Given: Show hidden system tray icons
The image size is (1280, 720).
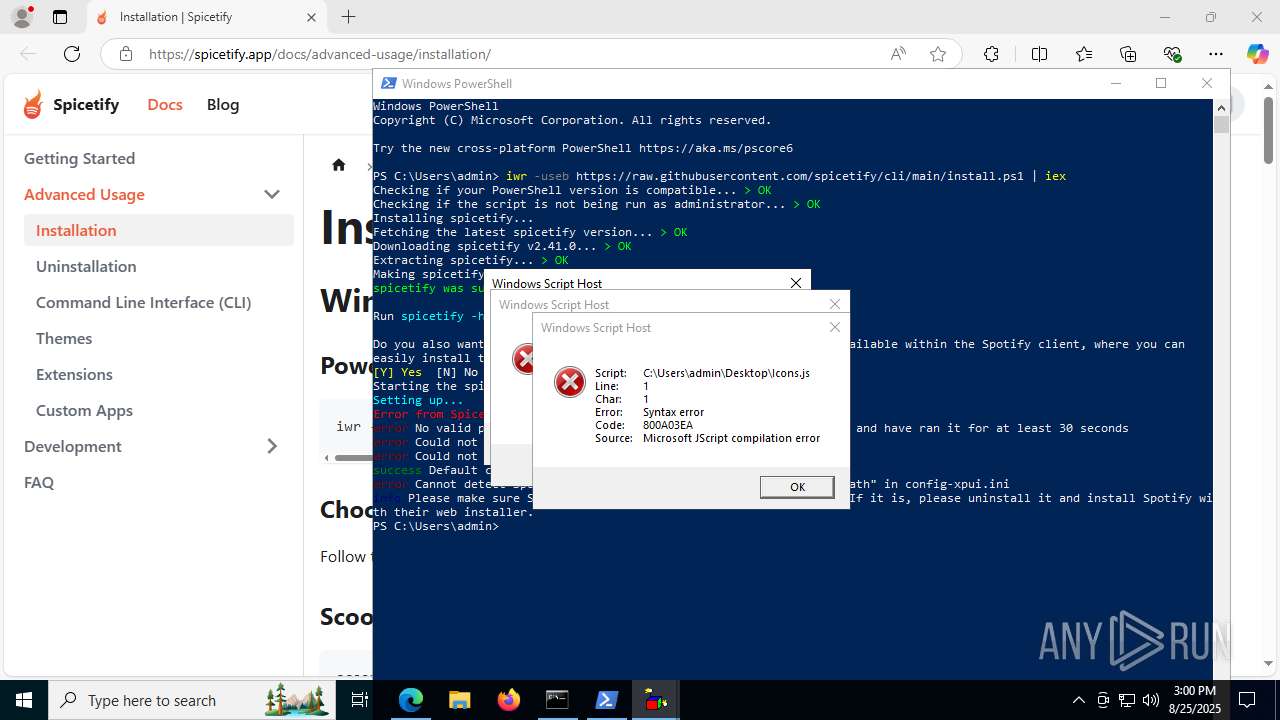Looking at the screenshot, I should (1078, 700).
